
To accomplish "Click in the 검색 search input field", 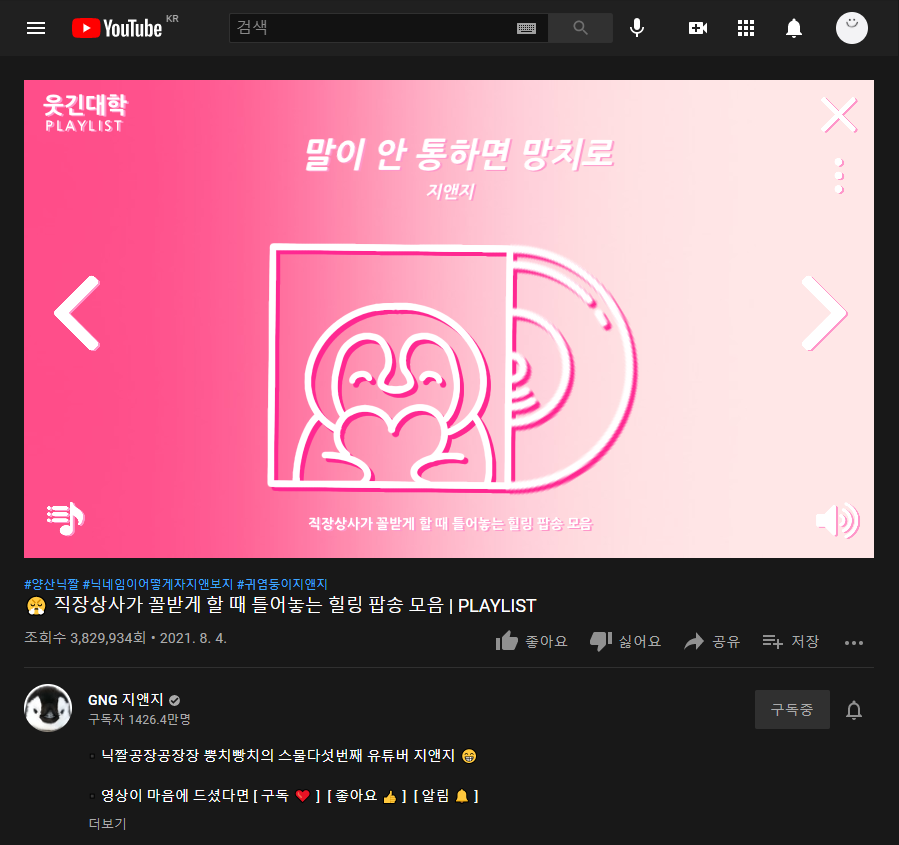I will point(373,28).
